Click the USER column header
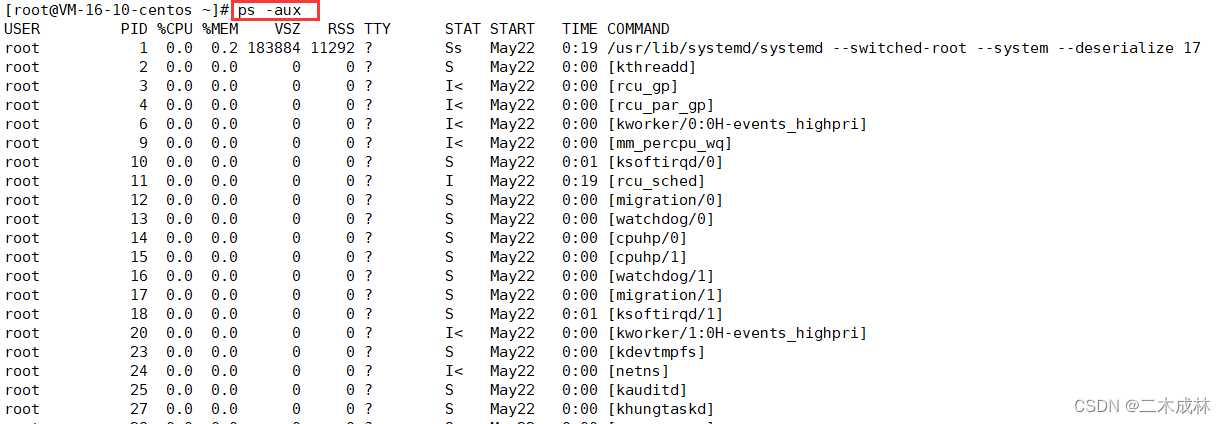The width and height of the screenshot is (1226, 424). pyautogui.click(x=22, y=29)
